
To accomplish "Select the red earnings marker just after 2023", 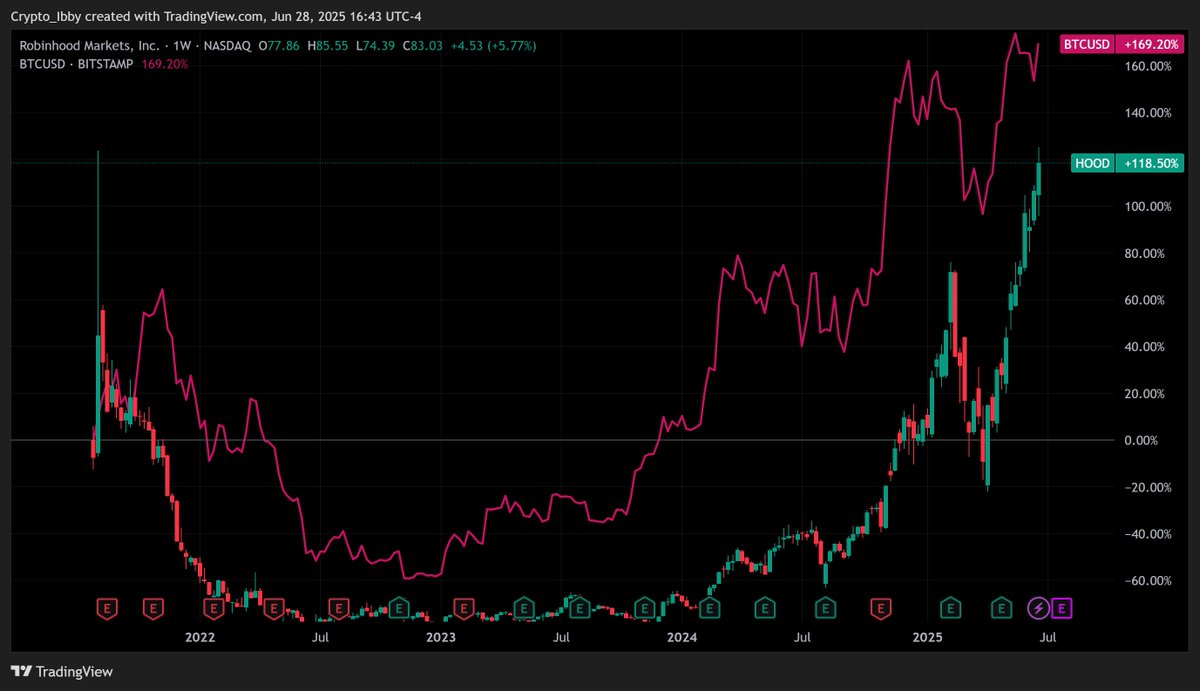I will 463,607.
